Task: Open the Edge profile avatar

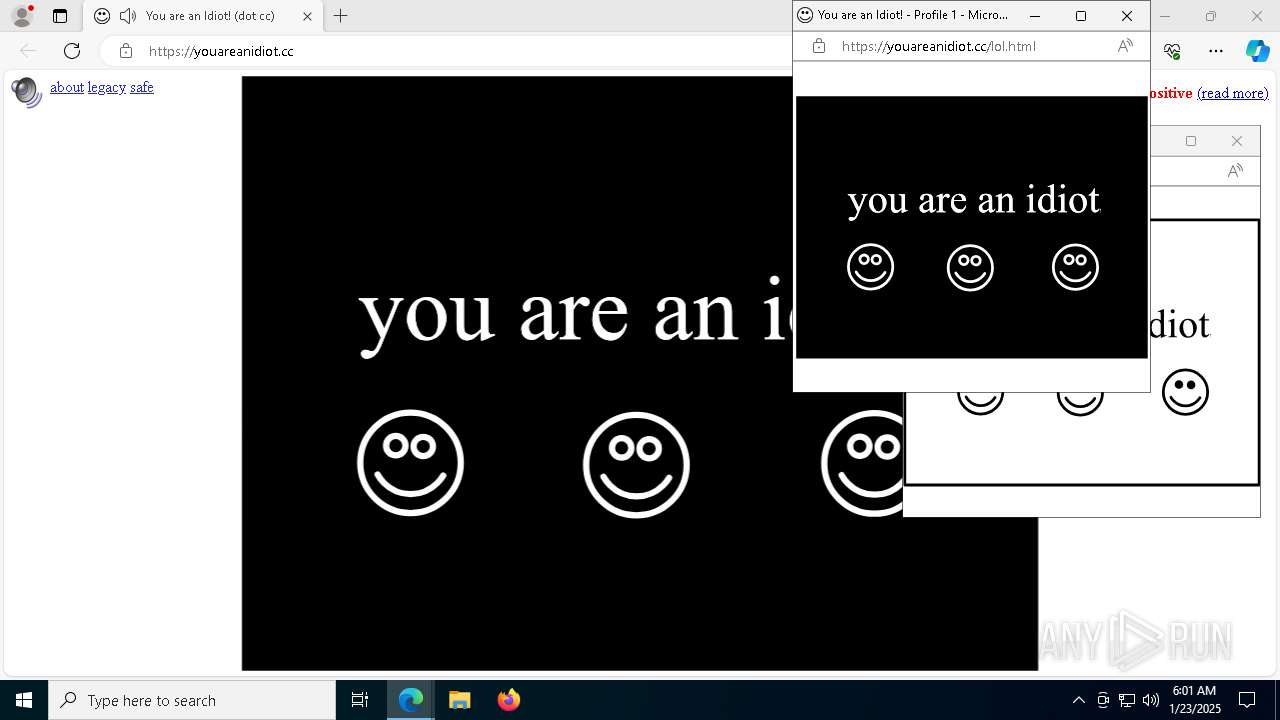Action: (22, 16)
